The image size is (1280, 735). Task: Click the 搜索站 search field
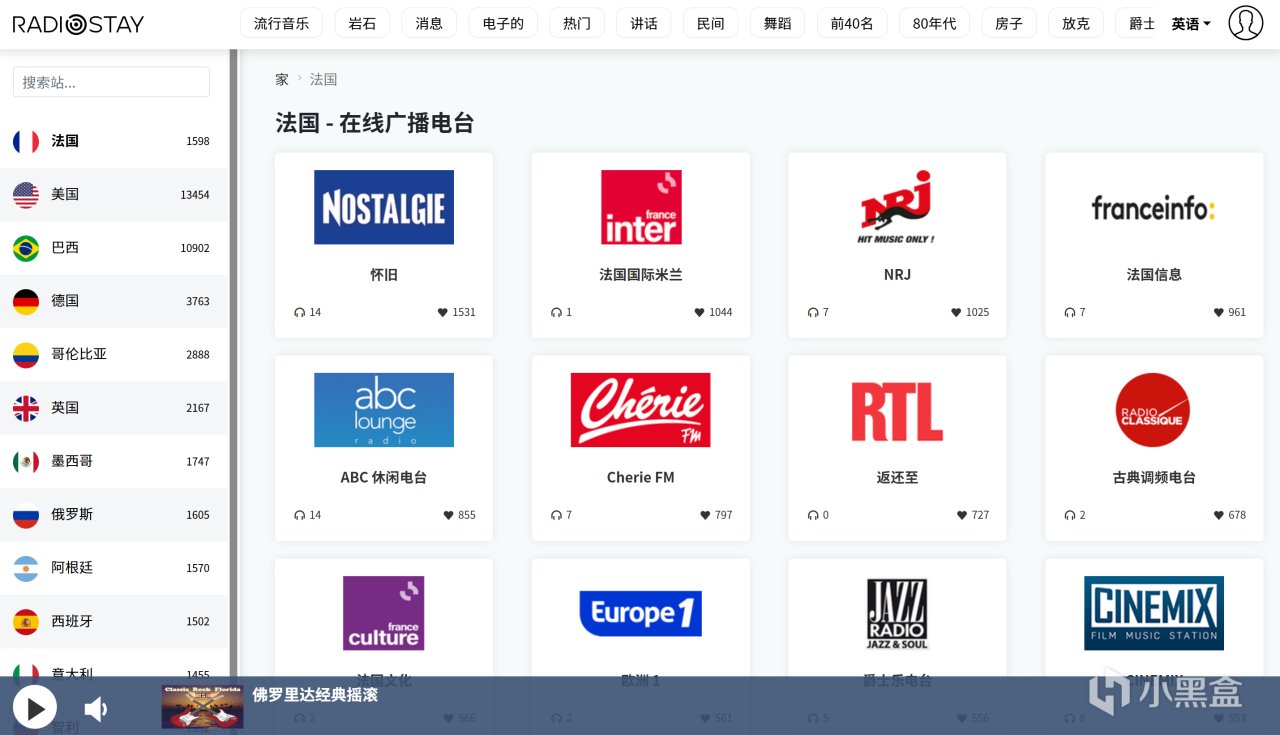[x=111, y=82]
